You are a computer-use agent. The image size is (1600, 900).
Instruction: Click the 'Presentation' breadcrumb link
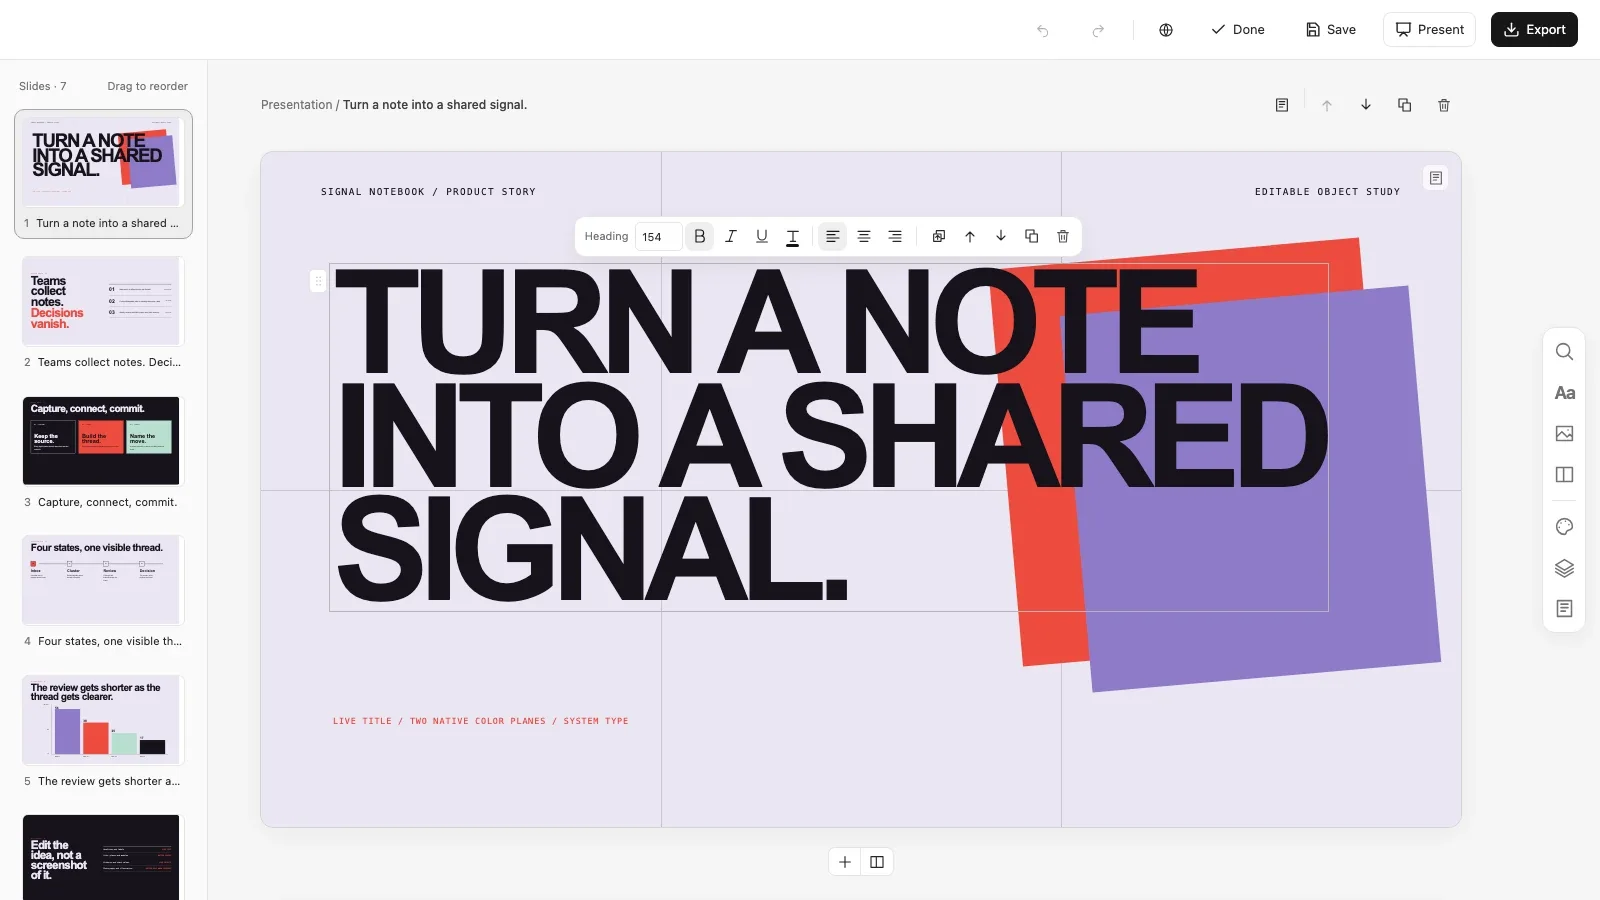coord(296,105)
